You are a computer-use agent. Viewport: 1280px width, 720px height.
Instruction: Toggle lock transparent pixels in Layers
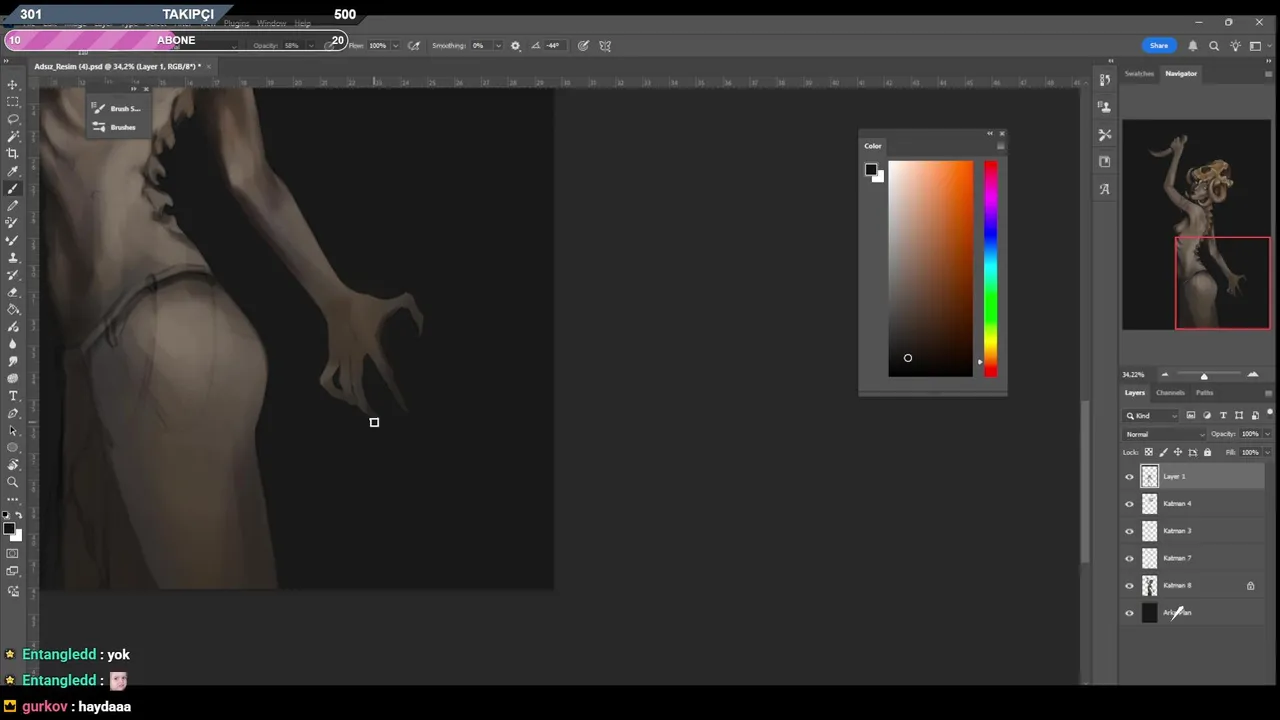tap(1148, 452)
